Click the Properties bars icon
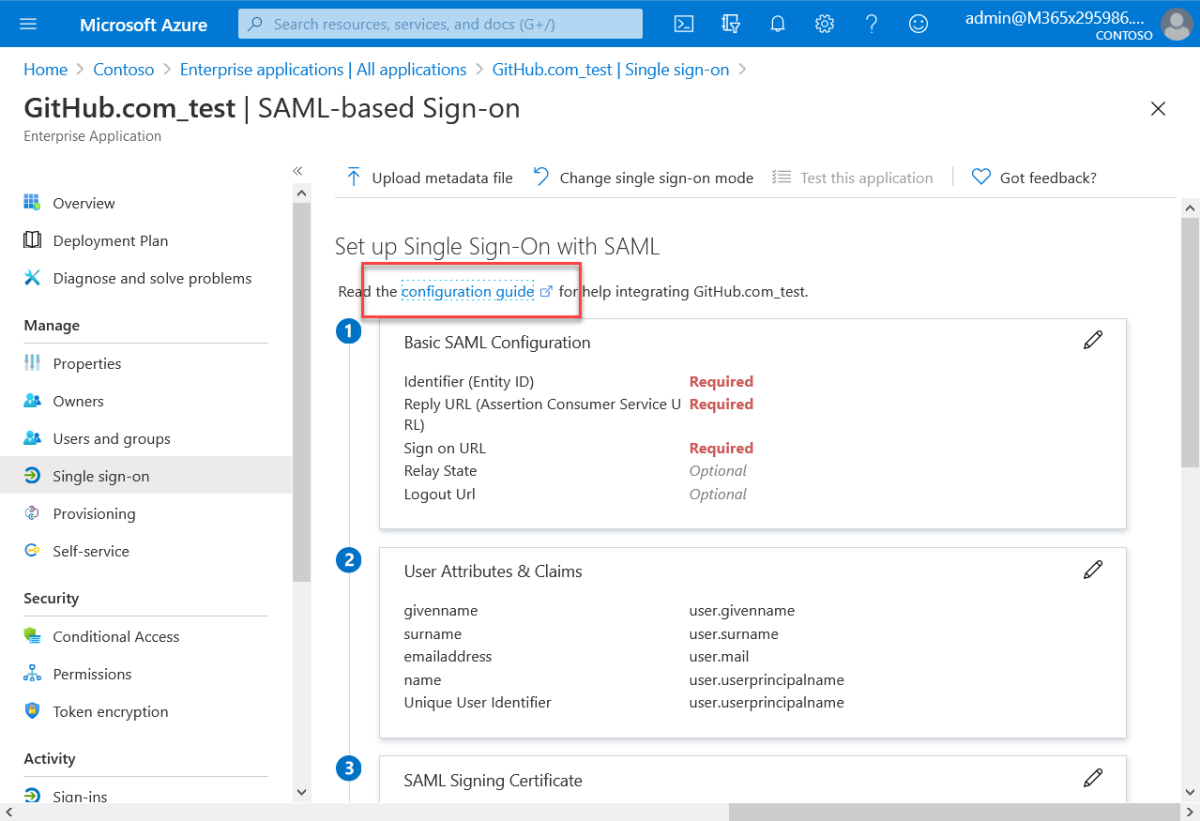 coord(33,363)
